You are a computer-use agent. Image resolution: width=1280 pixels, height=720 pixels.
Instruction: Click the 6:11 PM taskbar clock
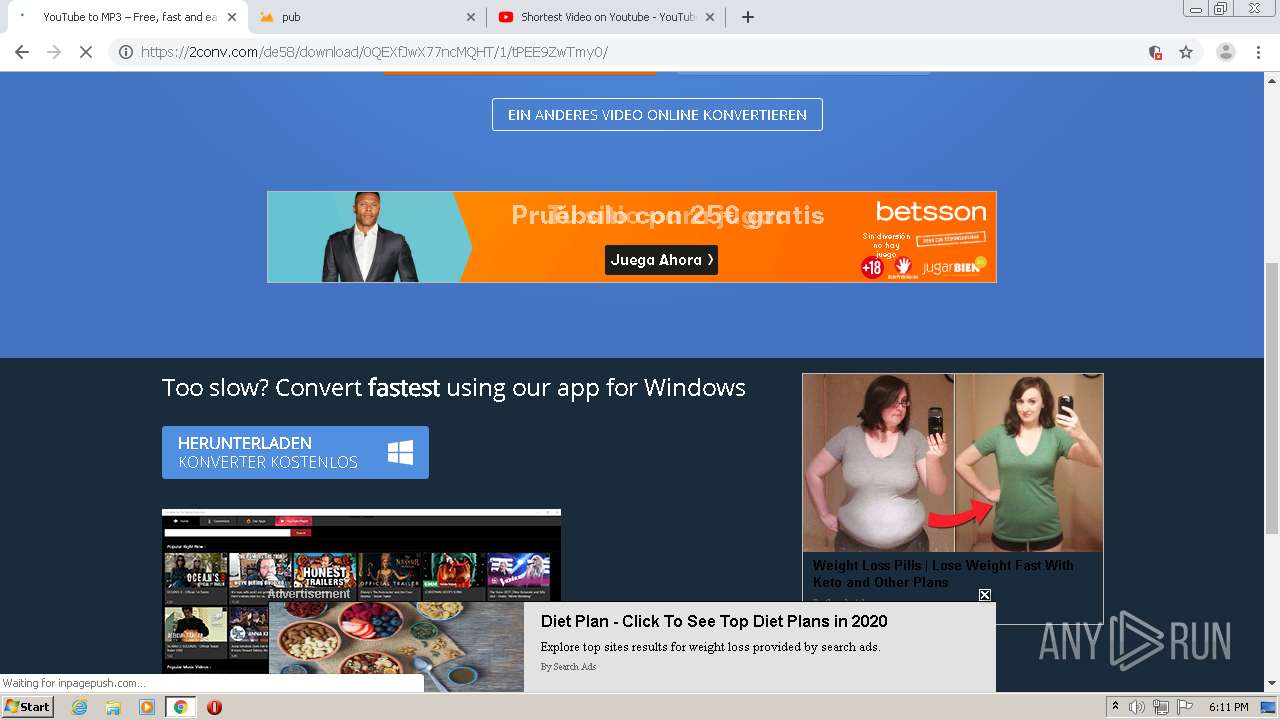[x=1229, y=707]
